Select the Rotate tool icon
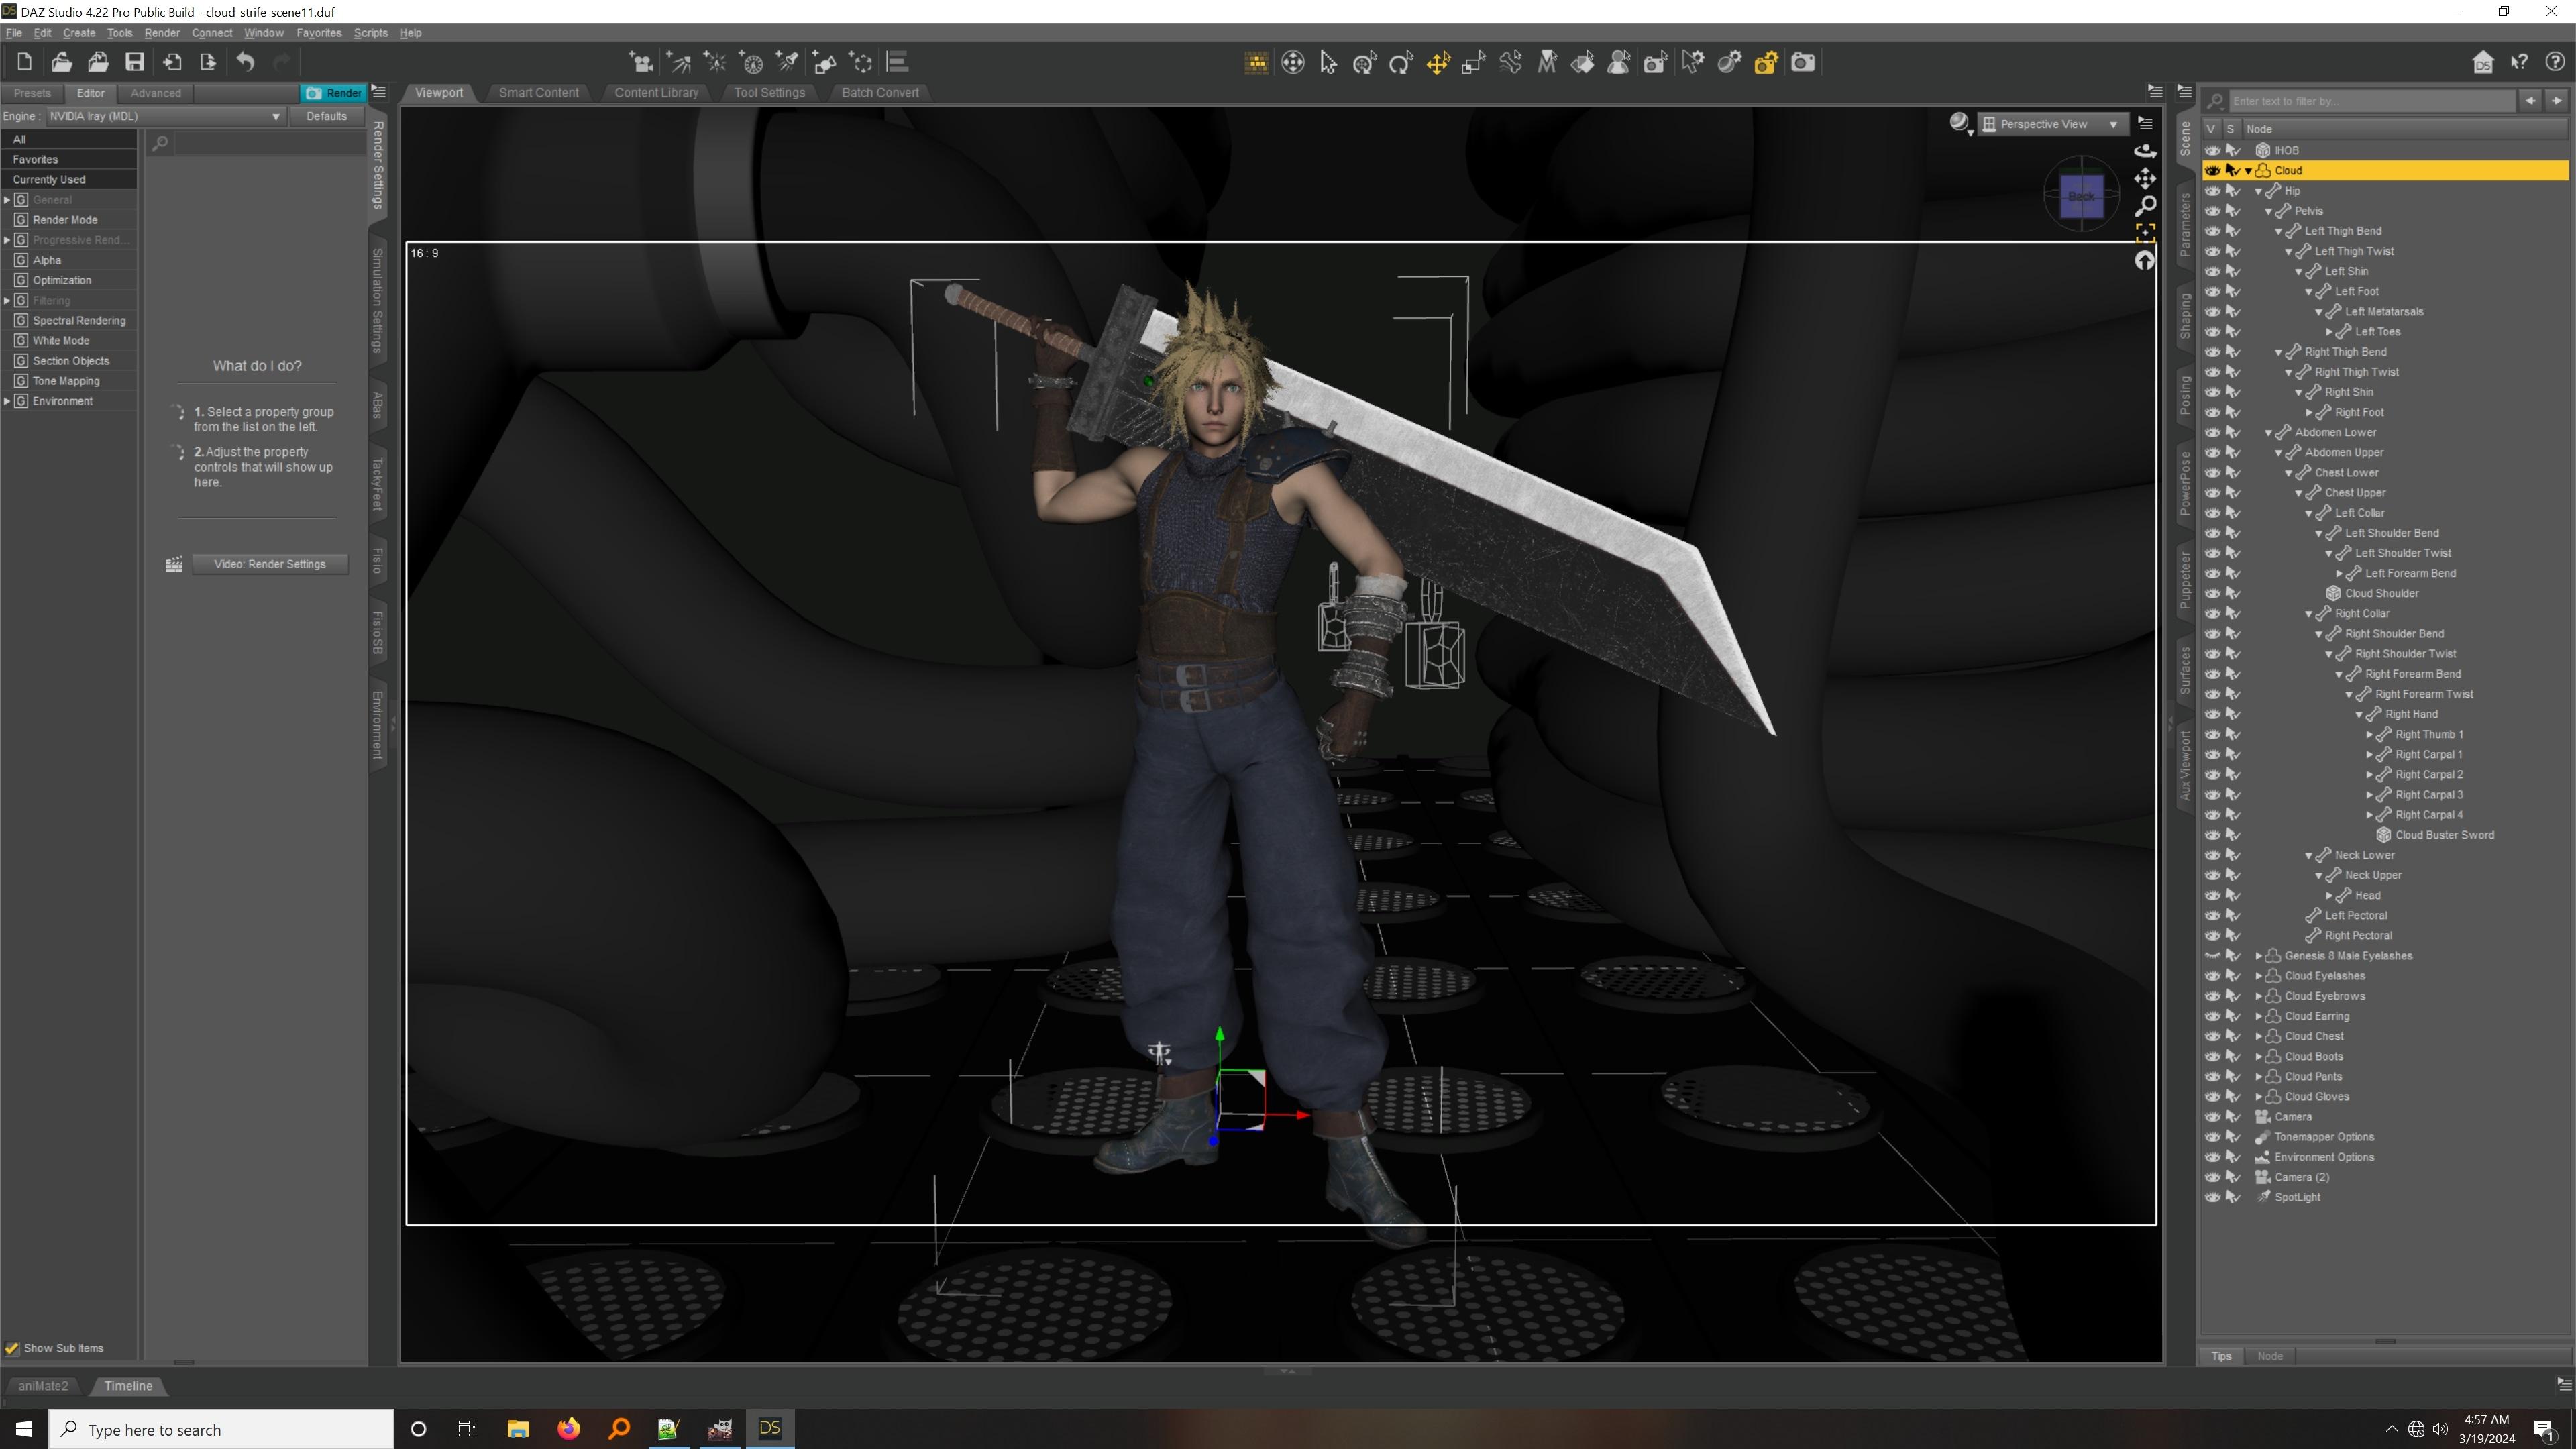2576x1449 pixels. (x=1401, y=63)
